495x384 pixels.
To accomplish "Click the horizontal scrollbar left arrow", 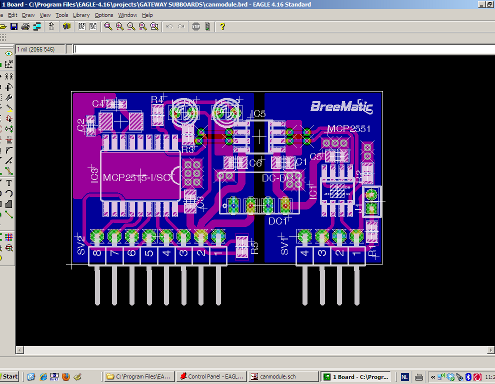I will coord(20,350).
